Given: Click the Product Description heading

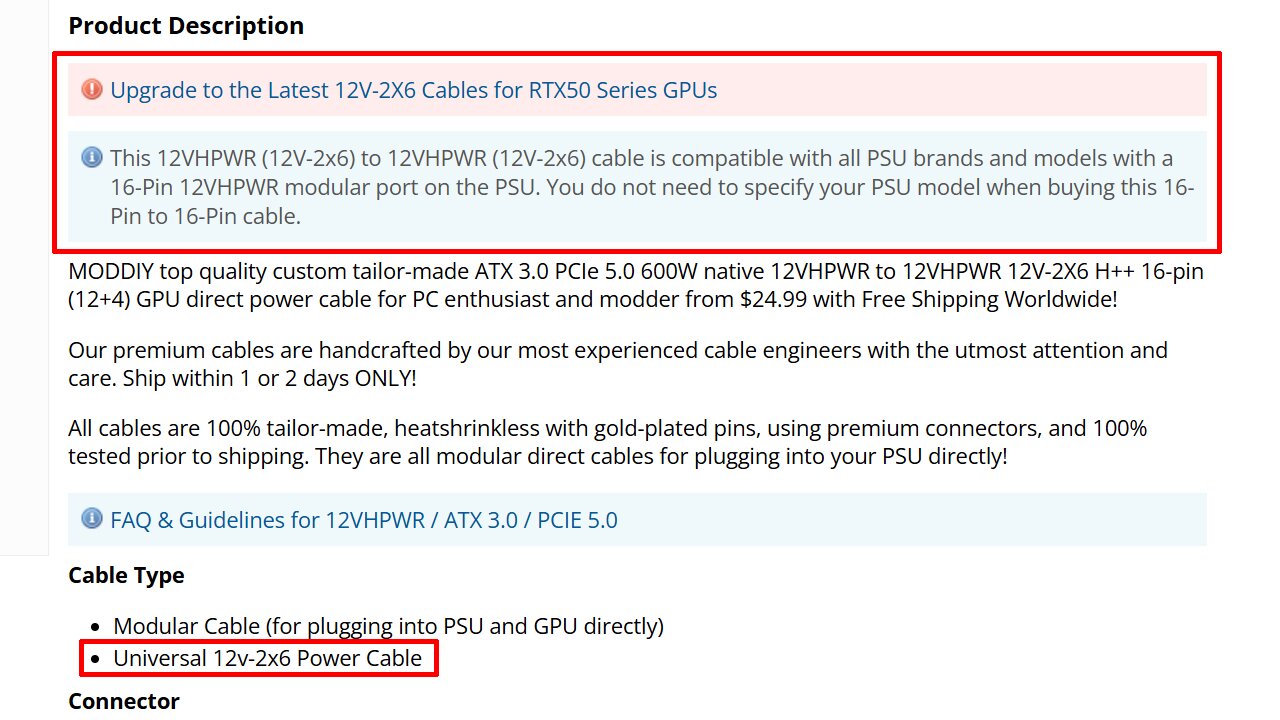Looking at the screenshot, I should [186, 26].
